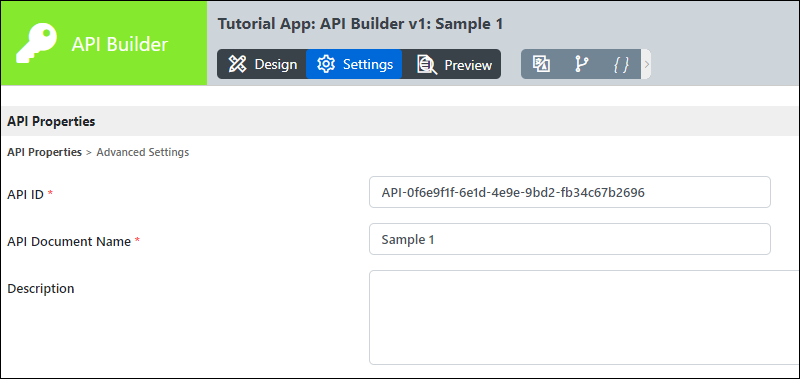Focus the API ID text field
800x379 pixels.
pyautogui.click(x=570, y=192)
